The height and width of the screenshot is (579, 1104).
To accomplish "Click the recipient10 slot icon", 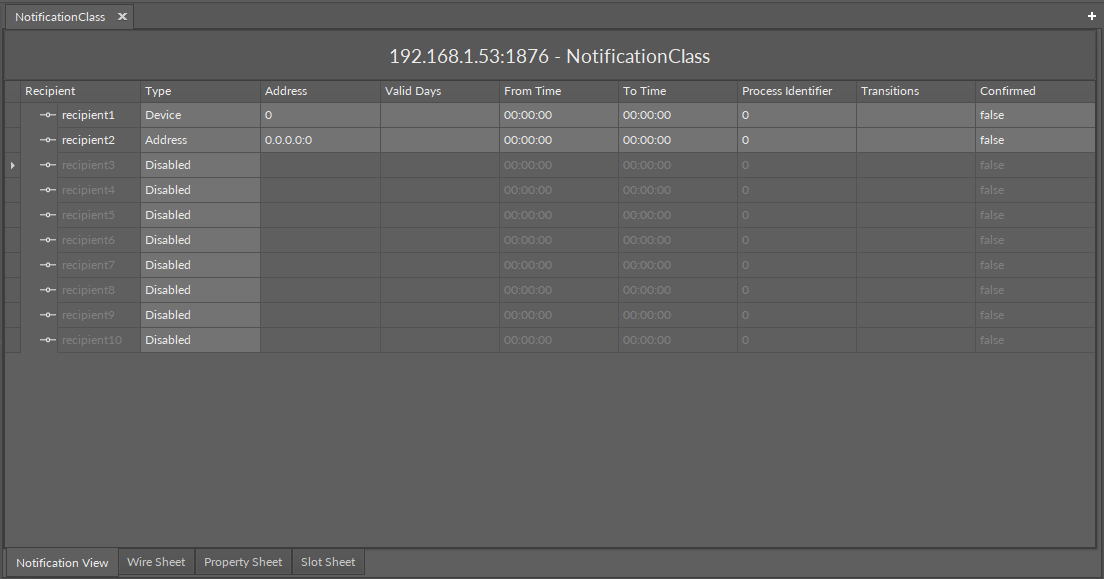I will pyautogui.click(x=47, y=340).
